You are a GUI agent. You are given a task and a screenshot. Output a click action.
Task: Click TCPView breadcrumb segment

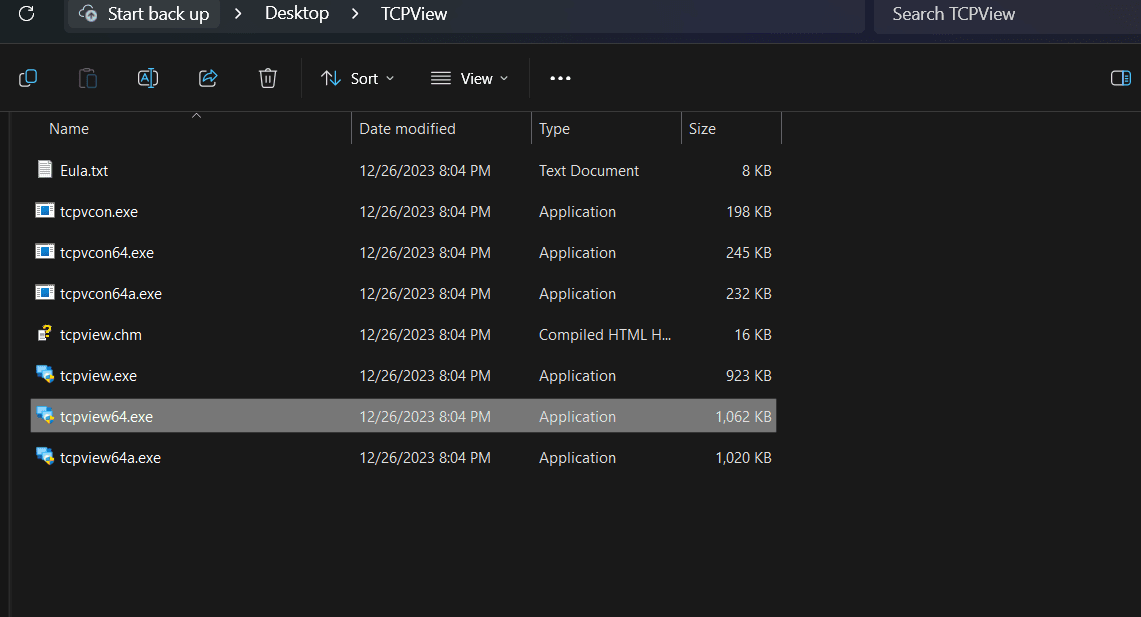(x=414, y=14)
